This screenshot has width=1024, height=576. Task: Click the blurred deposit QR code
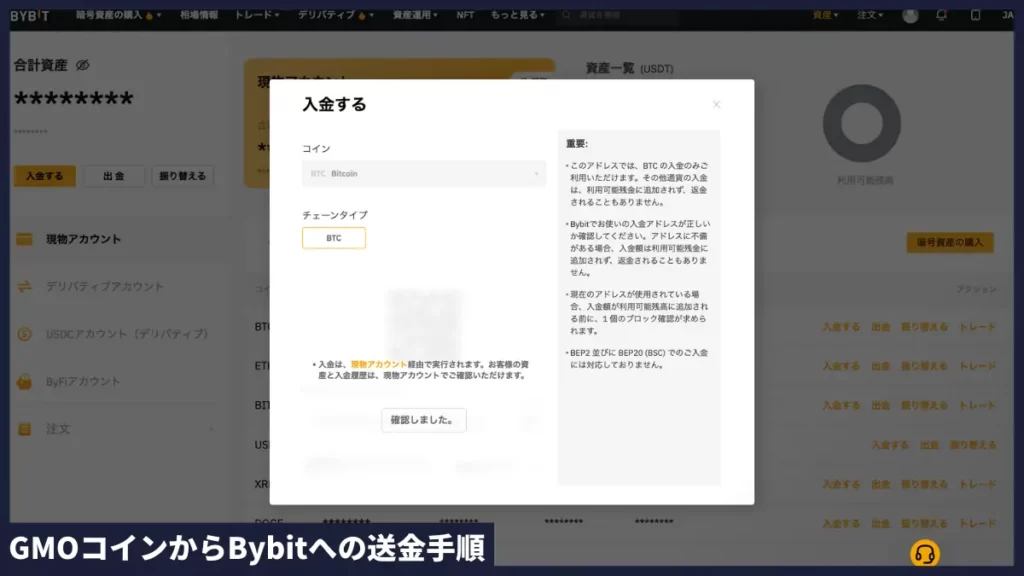pos(424,323)
